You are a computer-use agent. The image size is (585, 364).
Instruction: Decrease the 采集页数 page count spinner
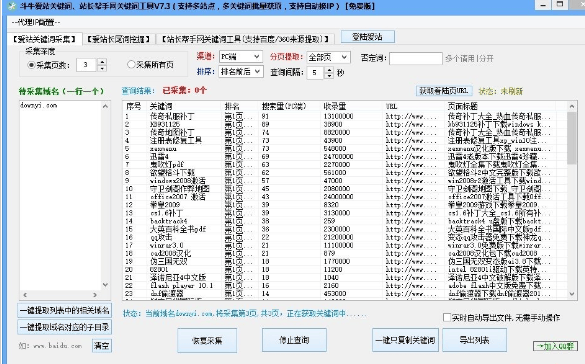point(102,68)
